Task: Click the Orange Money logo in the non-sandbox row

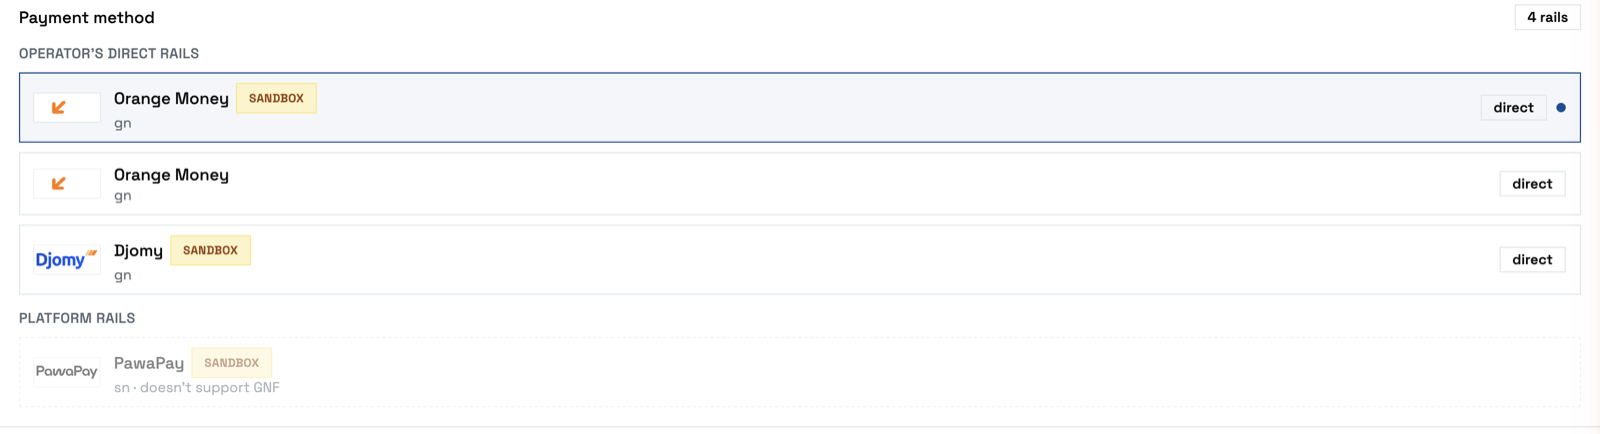Action: (67, 183)
